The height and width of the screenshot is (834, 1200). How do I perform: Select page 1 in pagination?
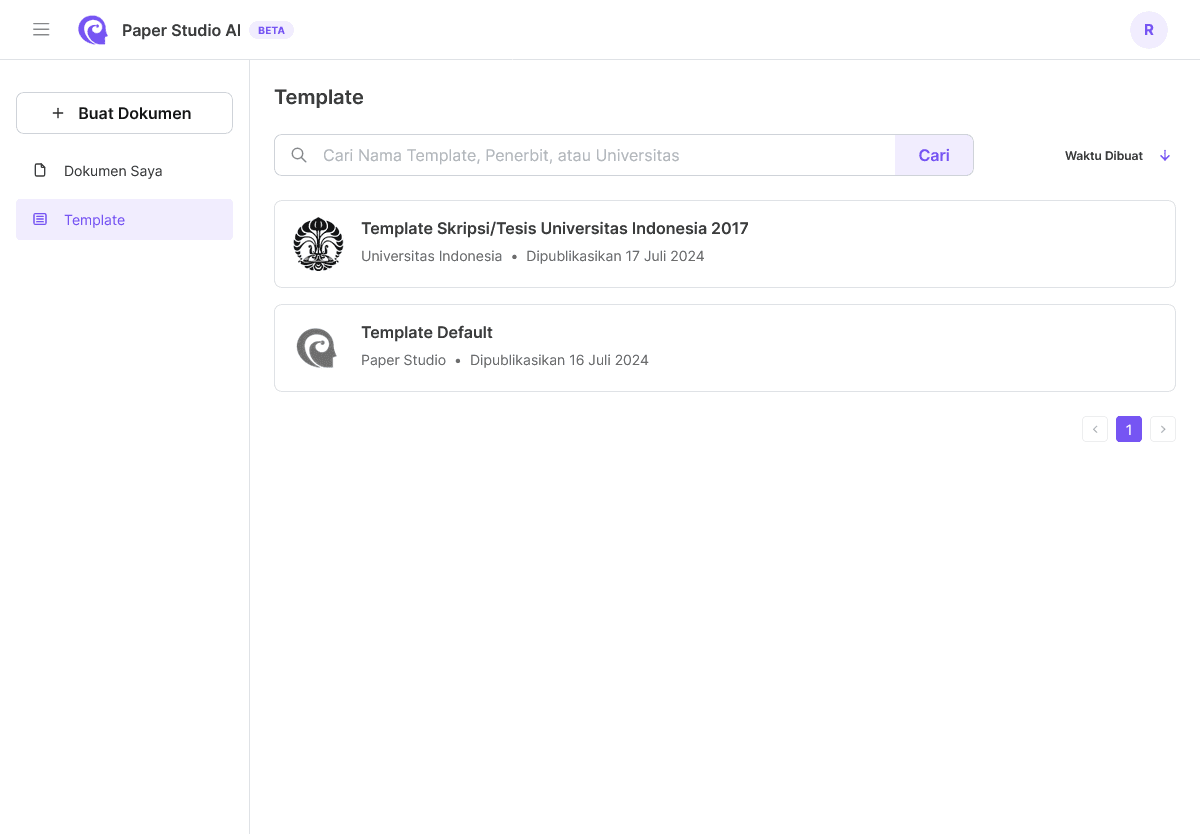point(1128,429)
